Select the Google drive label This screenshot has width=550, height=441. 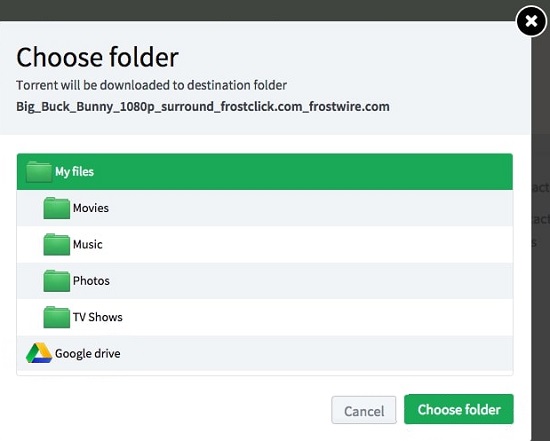[88, 353]
